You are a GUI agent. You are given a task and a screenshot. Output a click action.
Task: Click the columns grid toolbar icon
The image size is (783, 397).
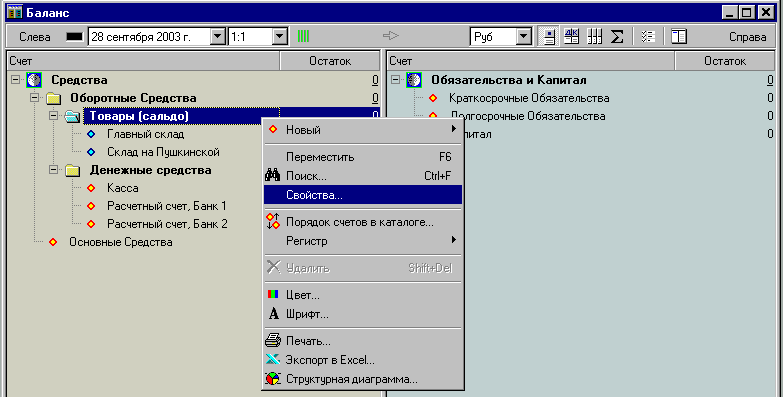(594, 36)
